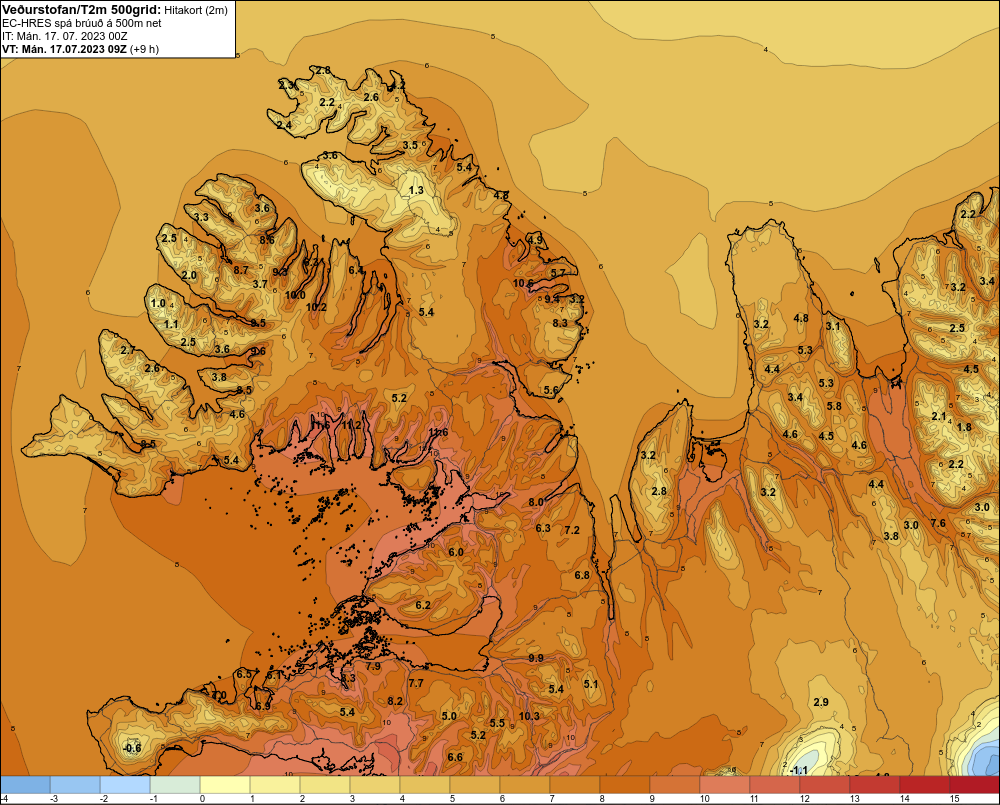Click the "7.7" temperature value
The width and height of the screenshot is (1000, 805).
[x=416, y=683]
